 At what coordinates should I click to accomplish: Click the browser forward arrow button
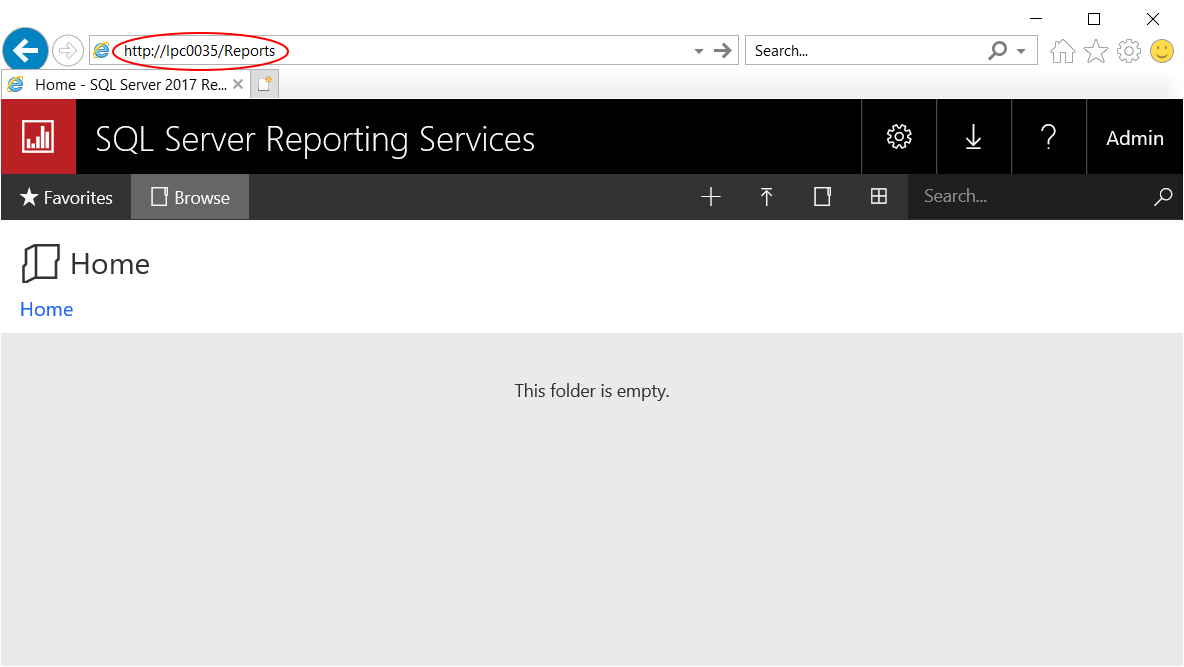point(68,51)
